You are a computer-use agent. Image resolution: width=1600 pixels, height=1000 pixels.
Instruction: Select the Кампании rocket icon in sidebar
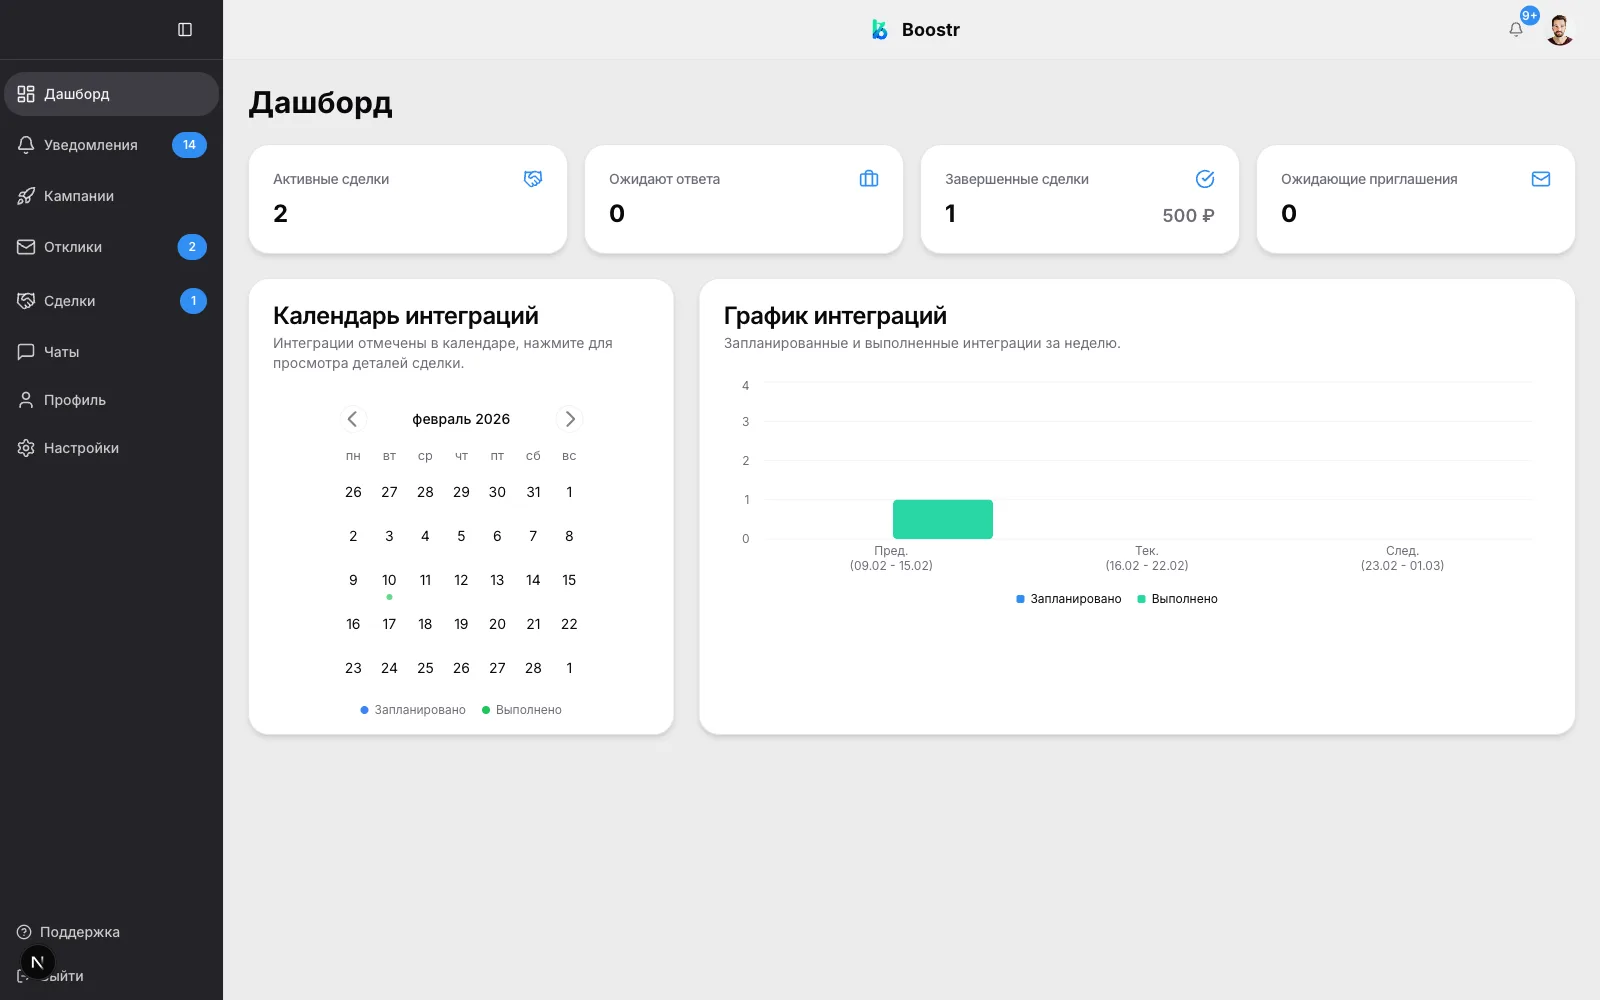pos(25,196)
